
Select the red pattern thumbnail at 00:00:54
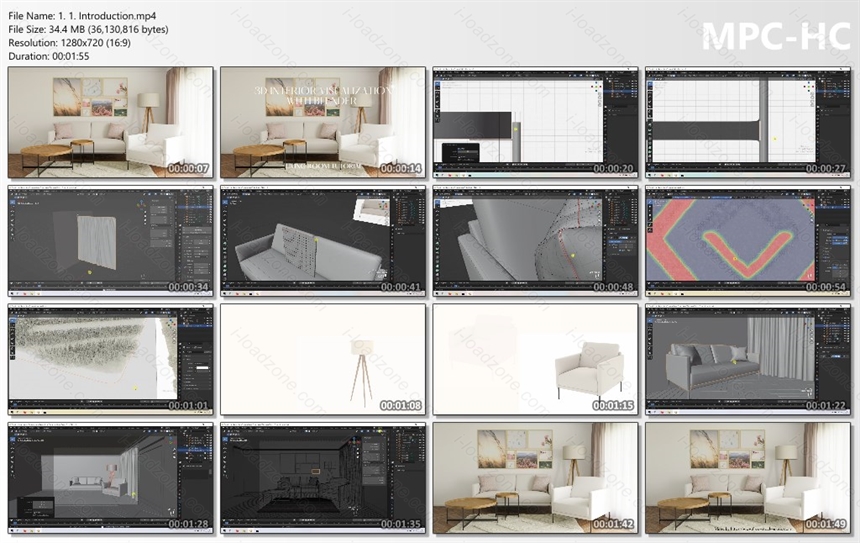(748, 241)
